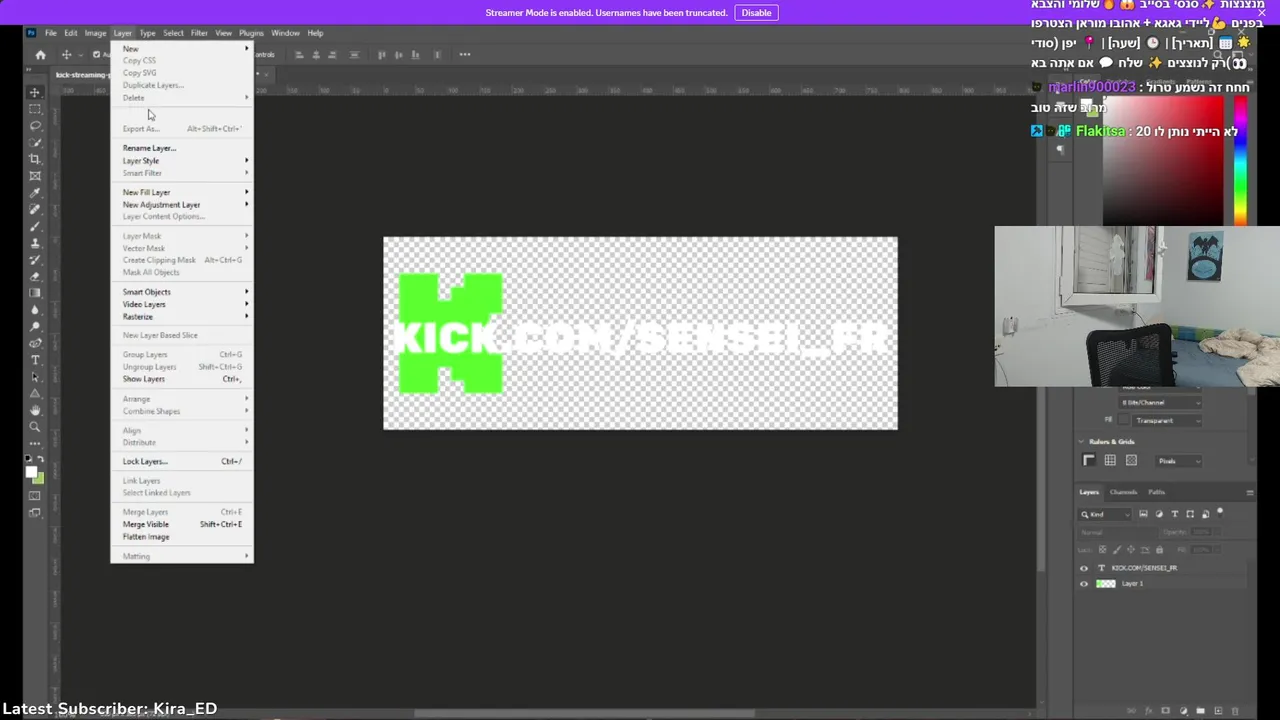1280x720 pixels.
Task: Expand the Smart Objects submenu
Action: pyautogui.click(x=181, y=292)
